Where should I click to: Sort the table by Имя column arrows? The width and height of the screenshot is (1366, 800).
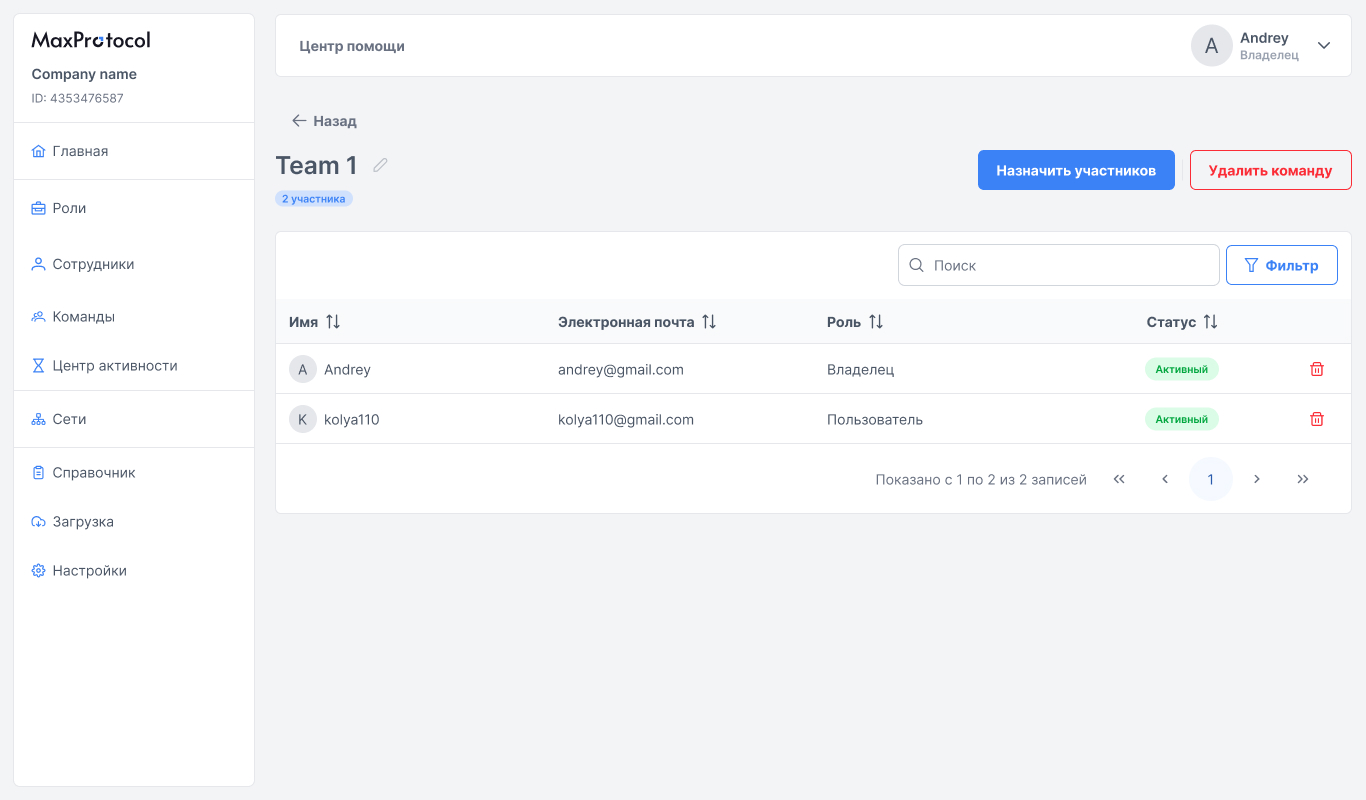pyautogui.click(x=333, y=322)
